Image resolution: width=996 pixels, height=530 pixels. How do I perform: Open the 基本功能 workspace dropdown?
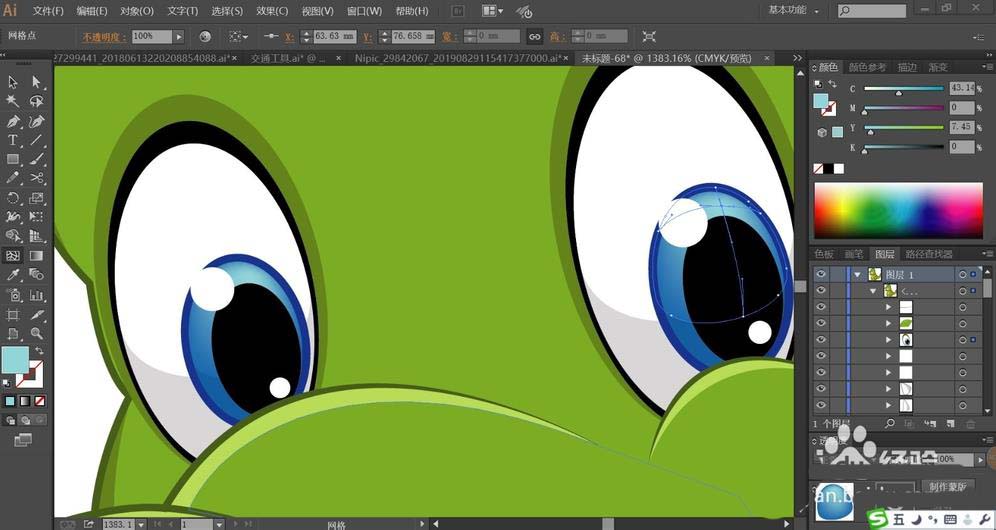pyautogui.click(x=793, y=10)
